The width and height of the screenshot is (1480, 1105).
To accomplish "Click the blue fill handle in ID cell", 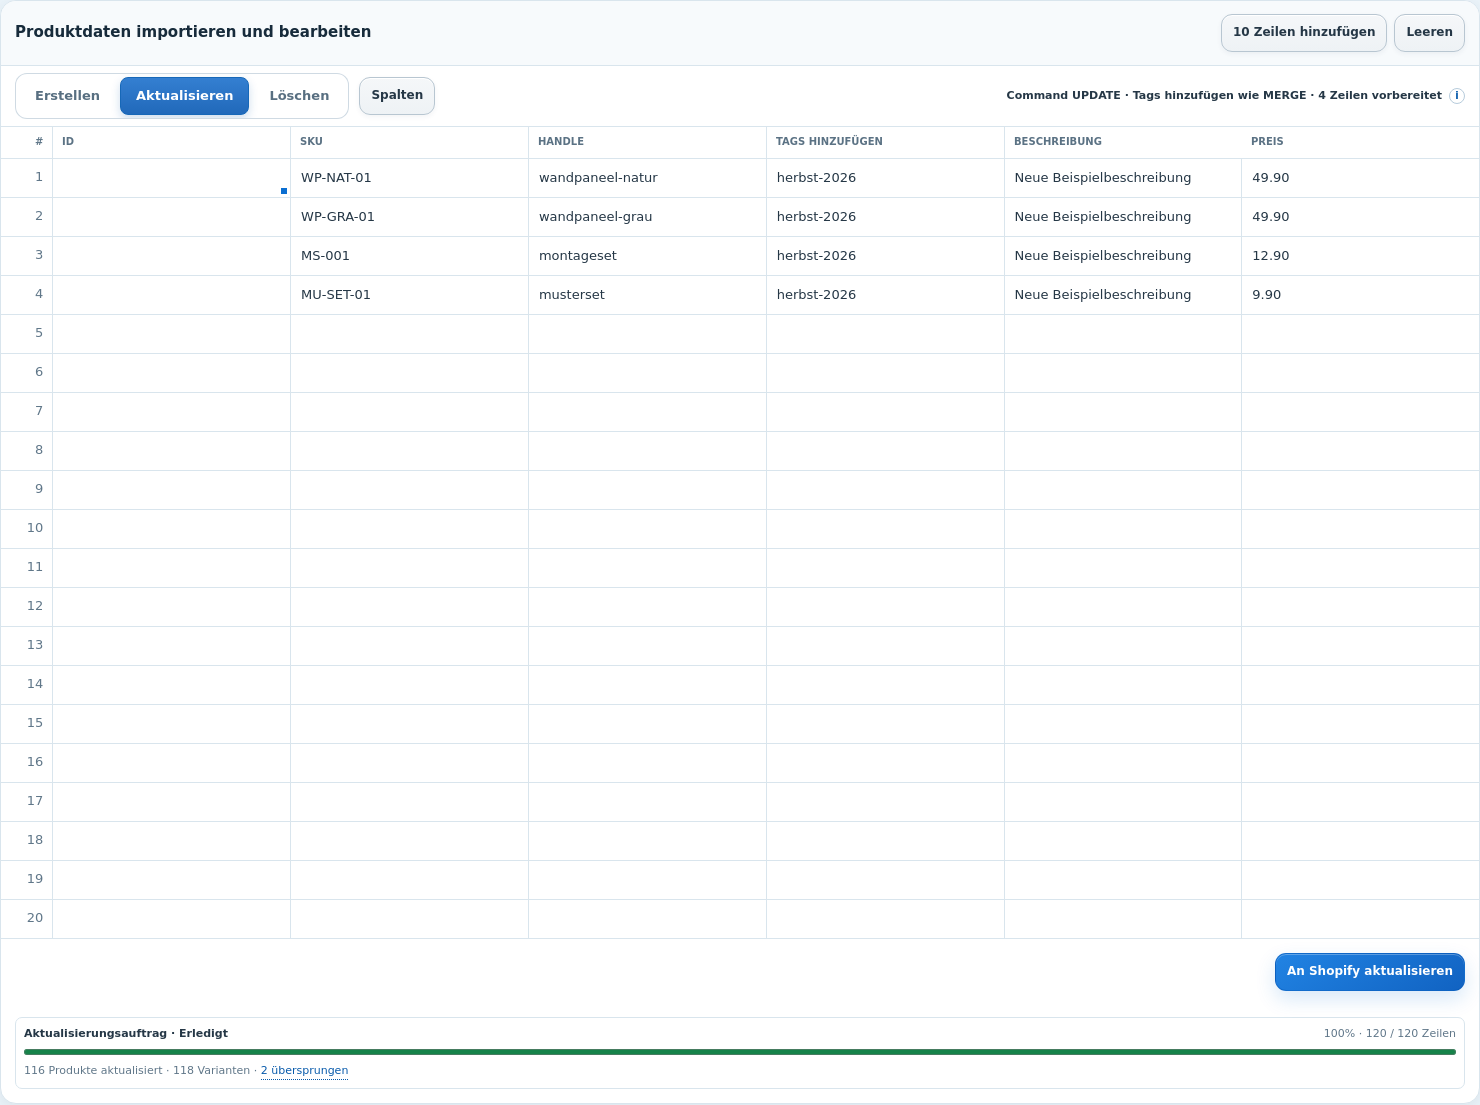I will click(x=284, y=191).
